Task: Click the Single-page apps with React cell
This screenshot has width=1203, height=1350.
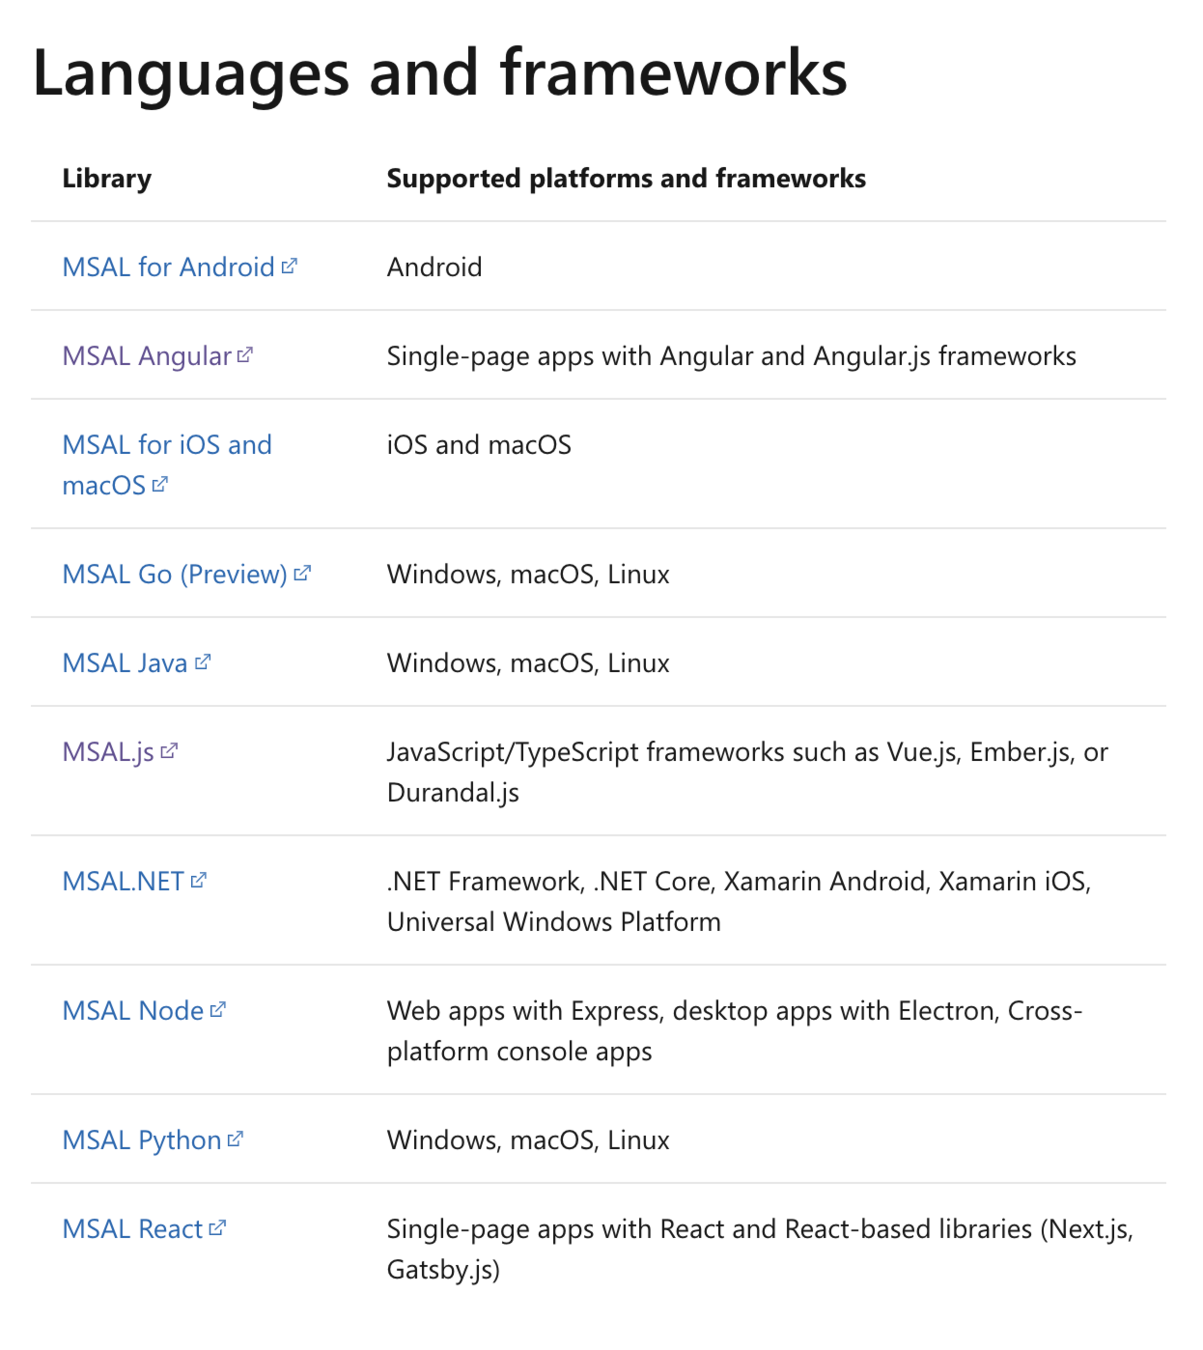Action: coord(760,1249)
